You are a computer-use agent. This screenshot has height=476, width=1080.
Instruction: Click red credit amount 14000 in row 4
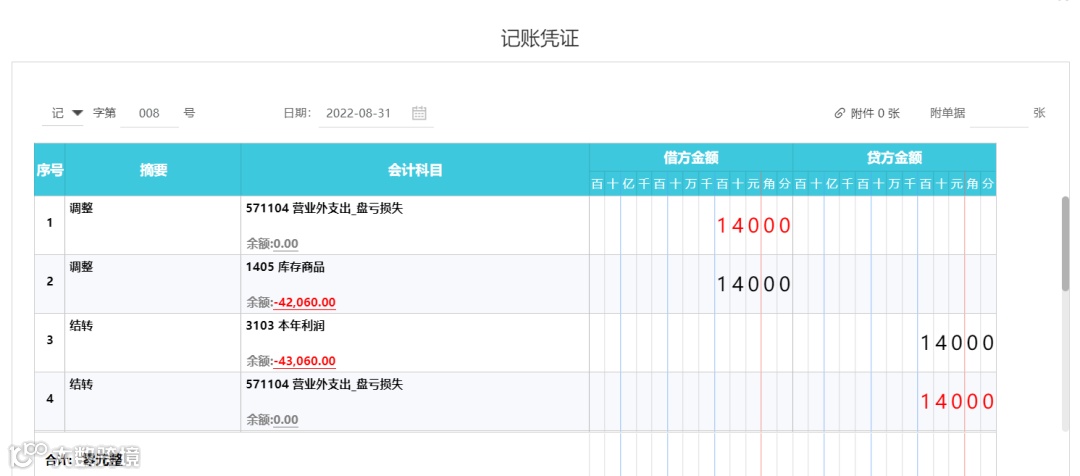957,402
